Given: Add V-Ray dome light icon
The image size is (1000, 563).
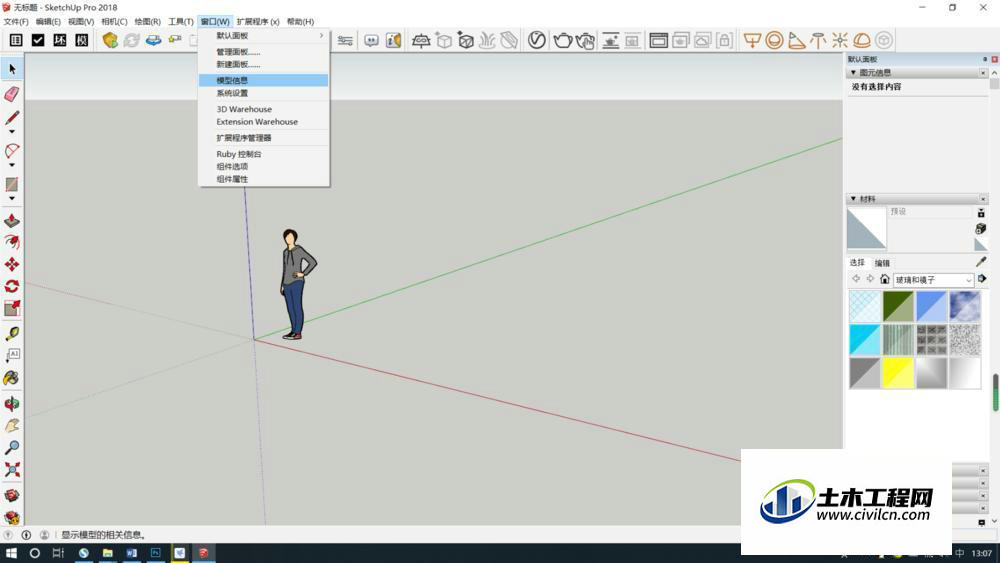Looking at the screenshot, I should [862, 41].
